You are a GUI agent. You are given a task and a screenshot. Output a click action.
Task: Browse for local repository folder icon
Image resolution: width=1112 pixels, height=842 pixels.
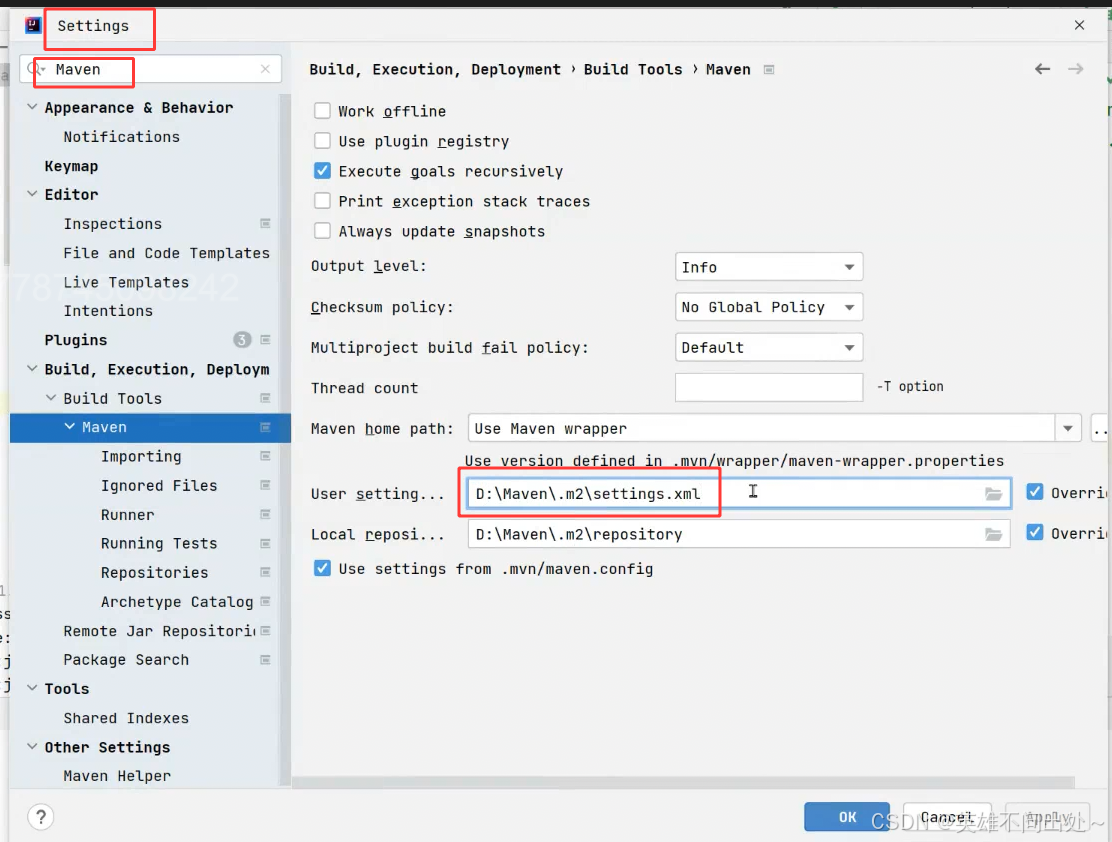pos(994,534)
